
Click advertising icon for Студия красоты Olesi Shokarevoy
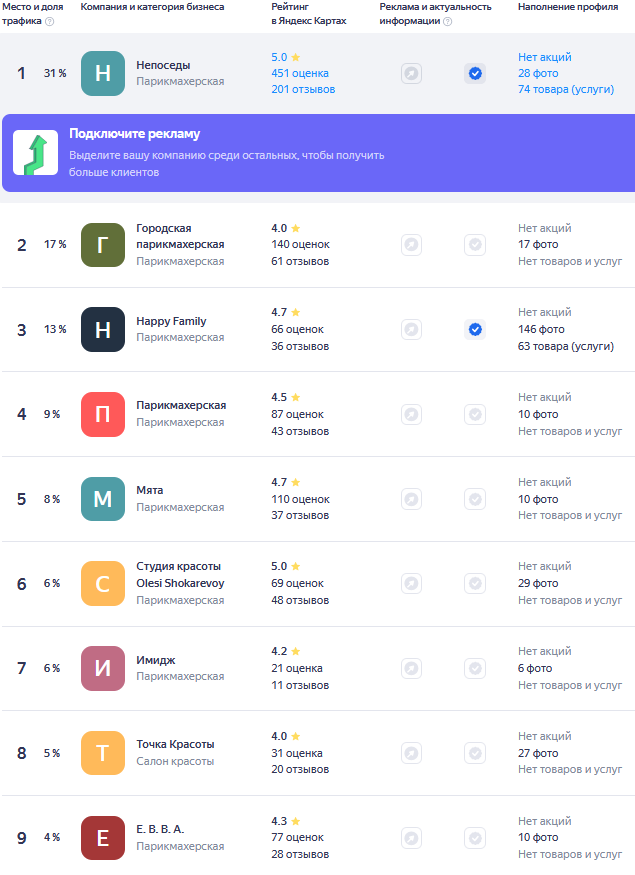(x=411, y=583)
